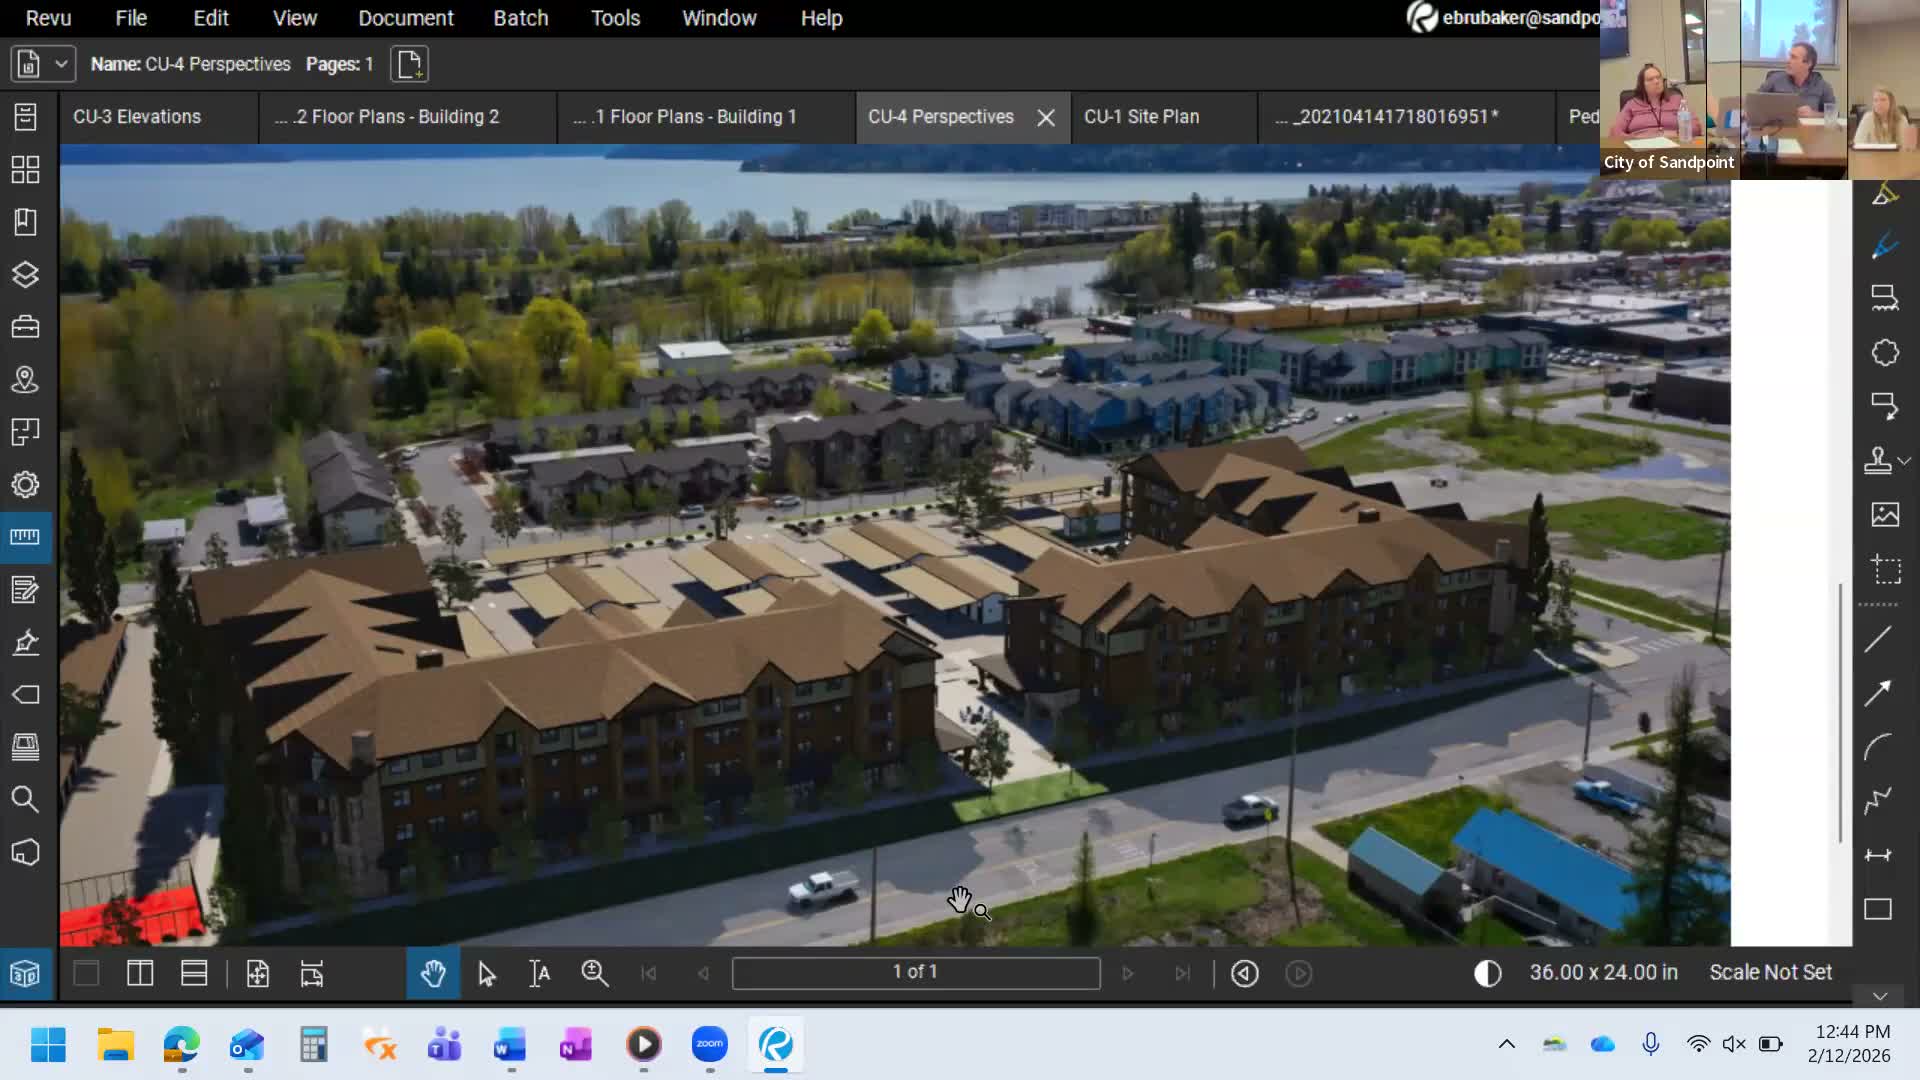1920x1080 pixels.
Task: Switch to the CU-1 Site Plan tab
Action: pyautogui.click(x=1141, y=117)
